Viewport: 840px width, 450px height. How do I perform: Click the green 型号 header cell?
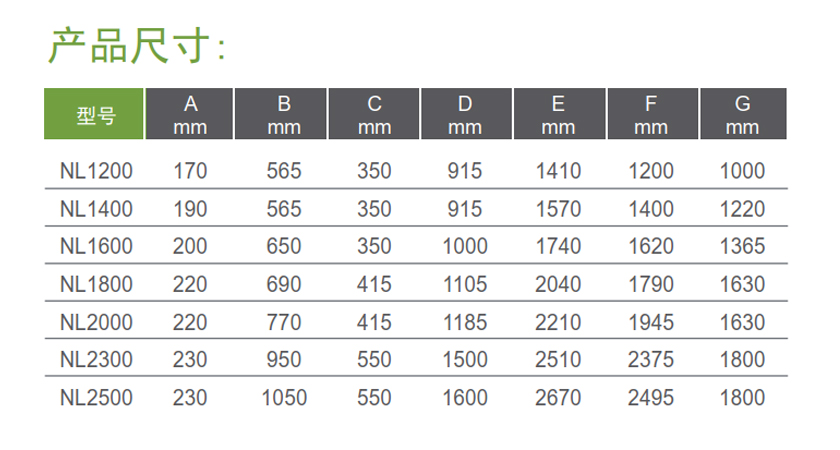(94, 114)
